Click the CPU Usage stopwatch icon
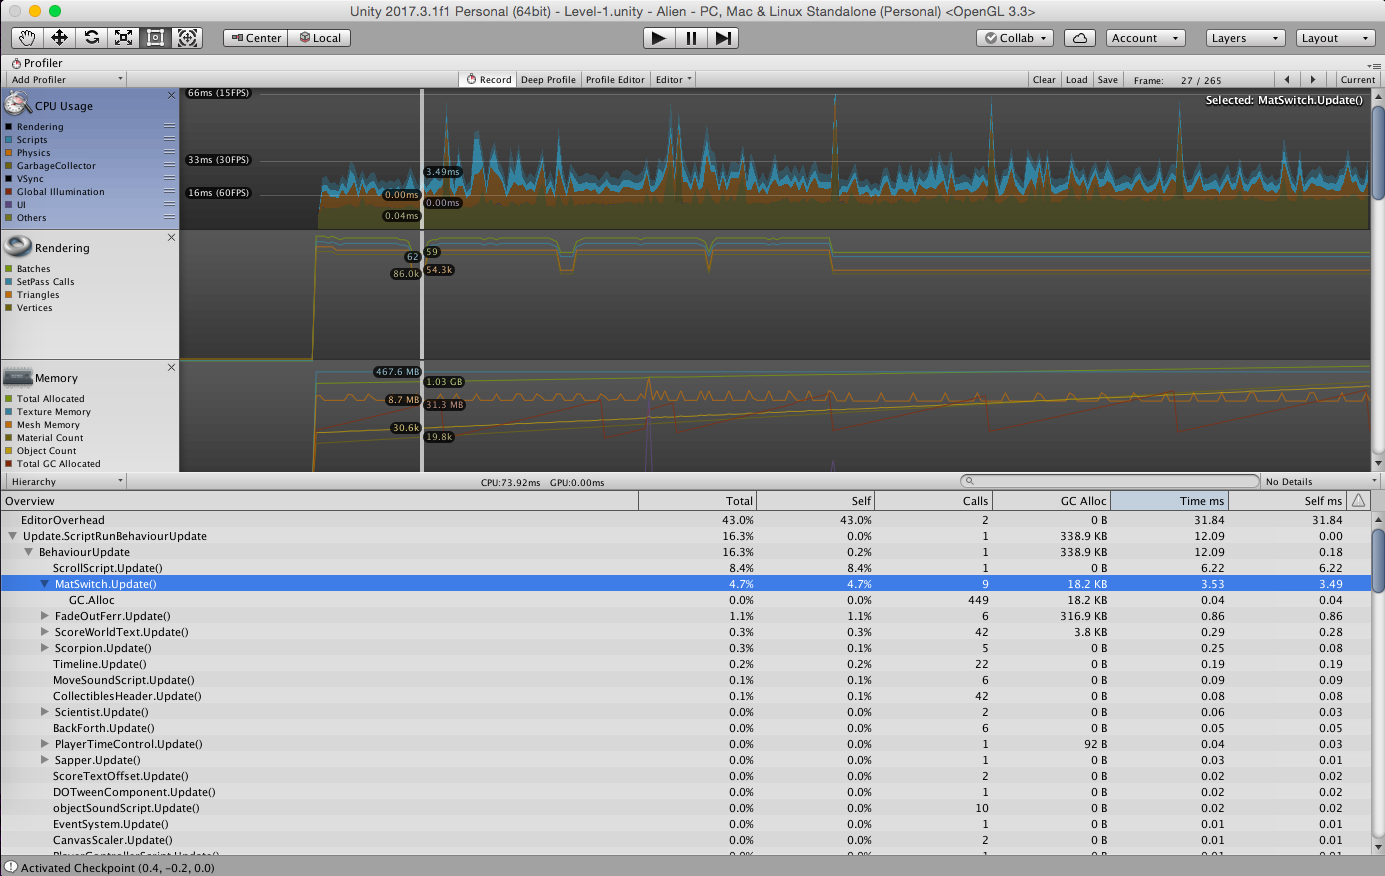The height and width of the screenshot is (876, 1385). [x=17, y=104]
